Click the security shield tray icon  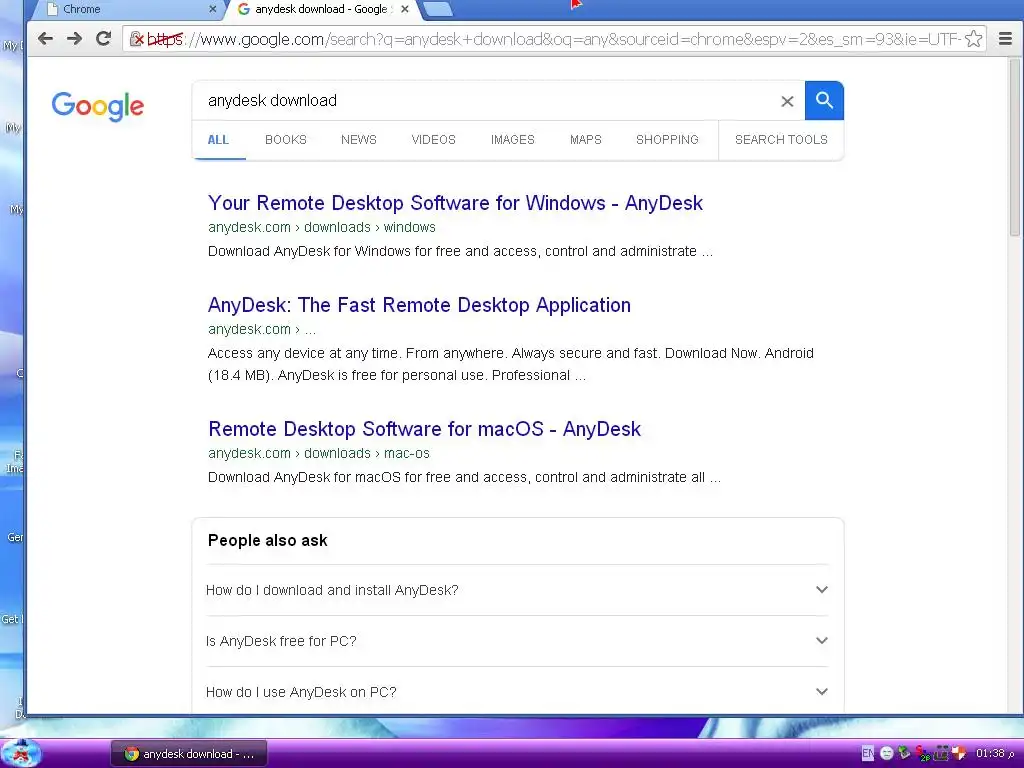[959, 754]
